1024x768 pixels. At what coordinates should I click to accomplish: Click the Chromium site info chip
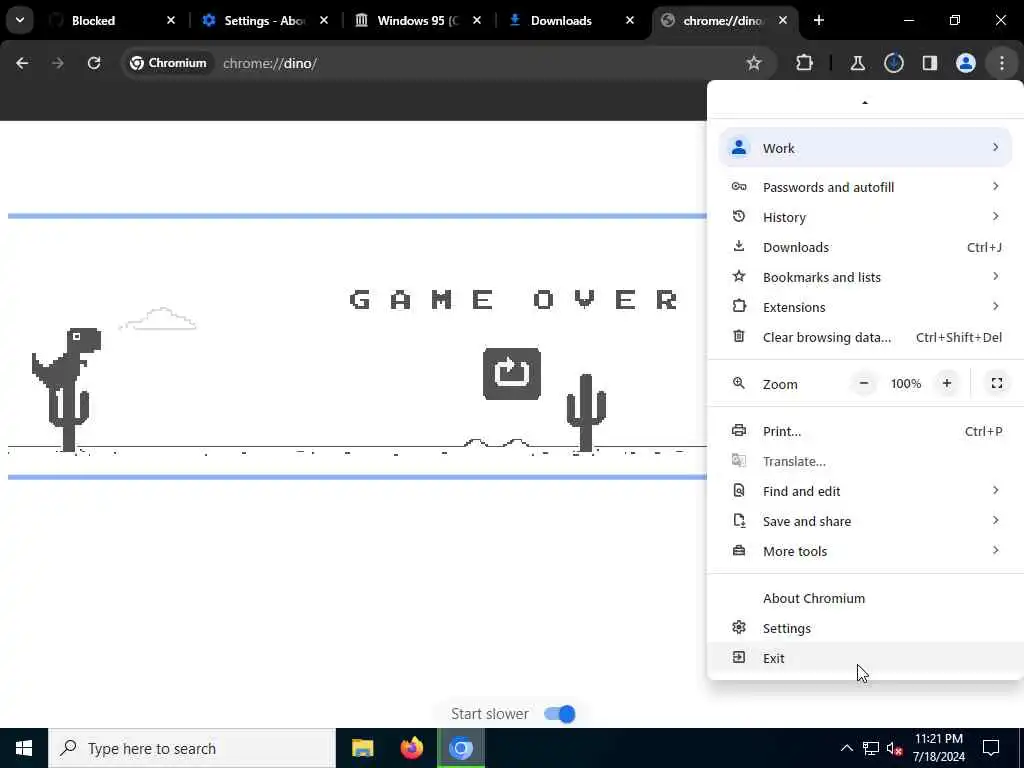[168, 63]
